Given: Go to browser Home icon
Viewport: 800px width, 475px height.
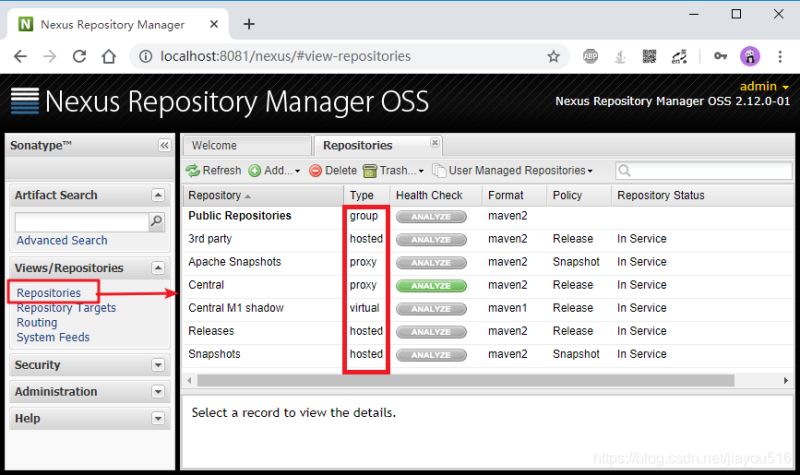Looking at the screenshot, I should click(109, 56).
